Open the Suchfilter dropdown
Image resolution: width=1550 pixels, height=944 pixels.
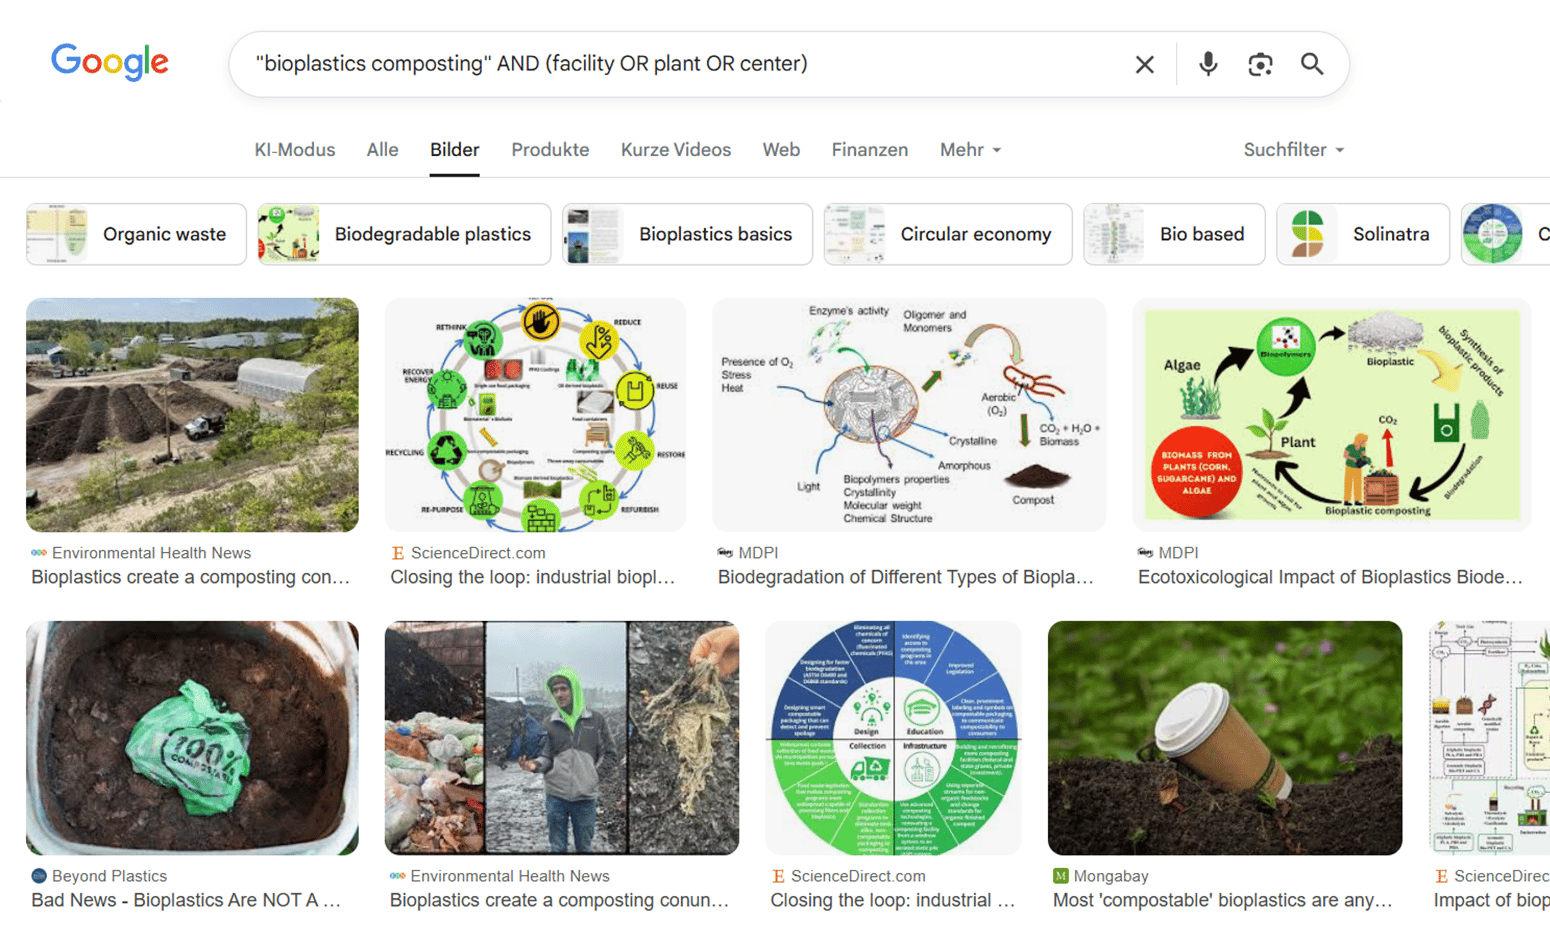[1293, 150]
